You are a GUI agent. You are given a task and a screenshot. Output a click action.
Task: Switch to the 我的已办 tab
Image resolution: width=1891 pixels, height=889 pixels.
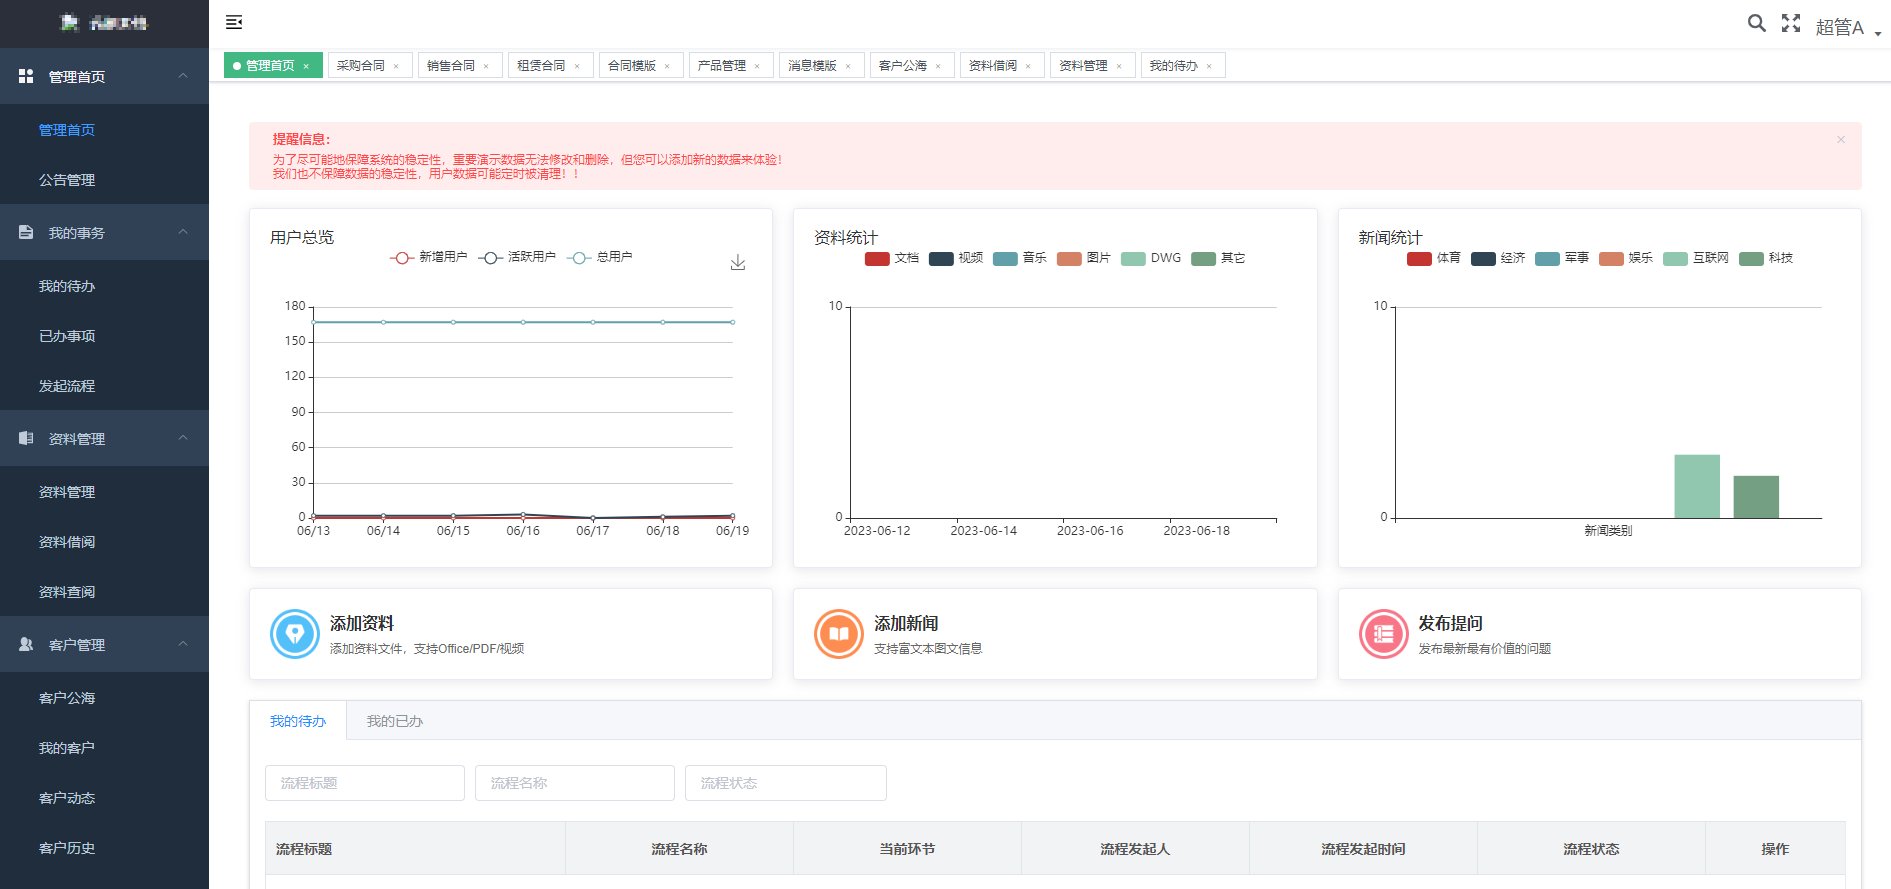395,721
